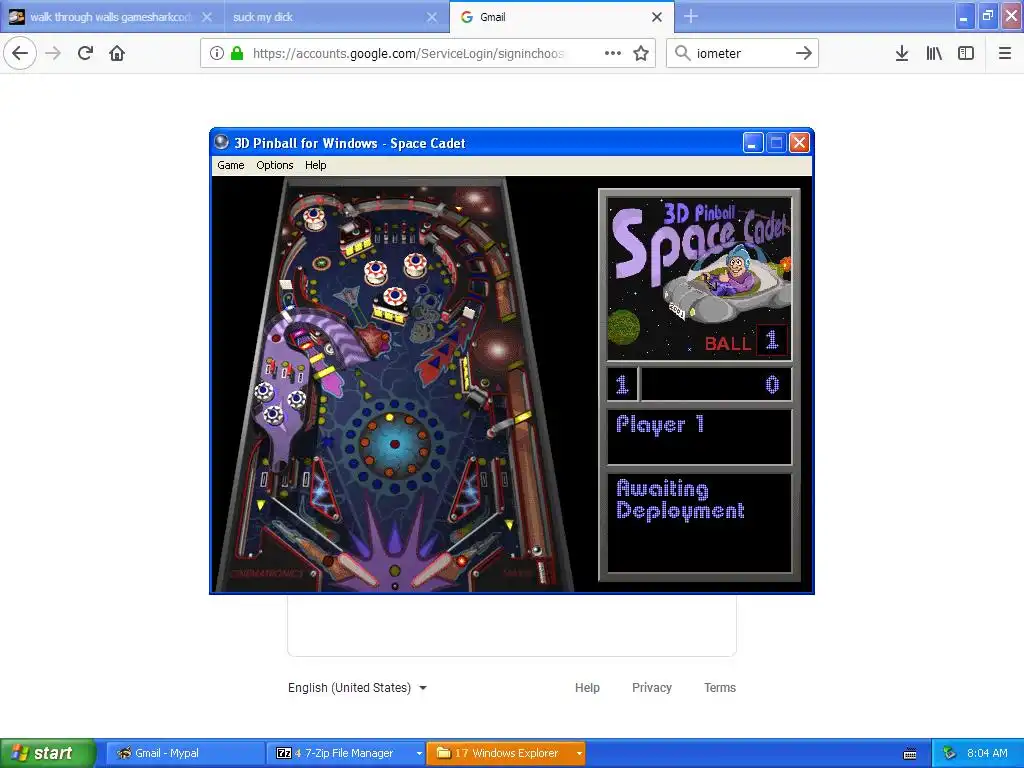Switch to the walk through walls tab
The image size is (1024, 768).
[111, 17]
